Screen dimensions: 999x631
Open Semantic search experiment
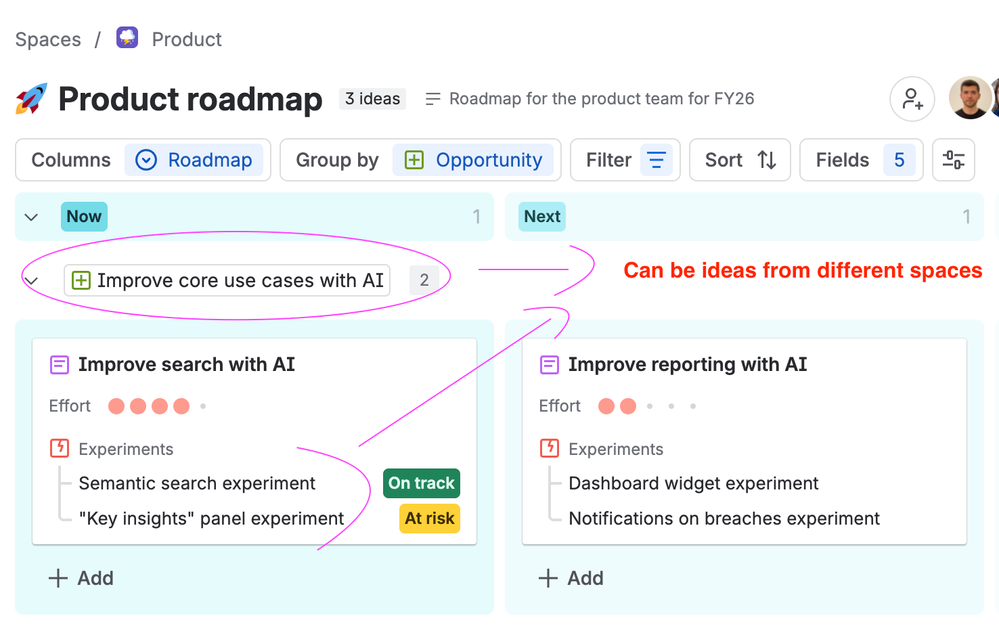[x=197, y=483]
